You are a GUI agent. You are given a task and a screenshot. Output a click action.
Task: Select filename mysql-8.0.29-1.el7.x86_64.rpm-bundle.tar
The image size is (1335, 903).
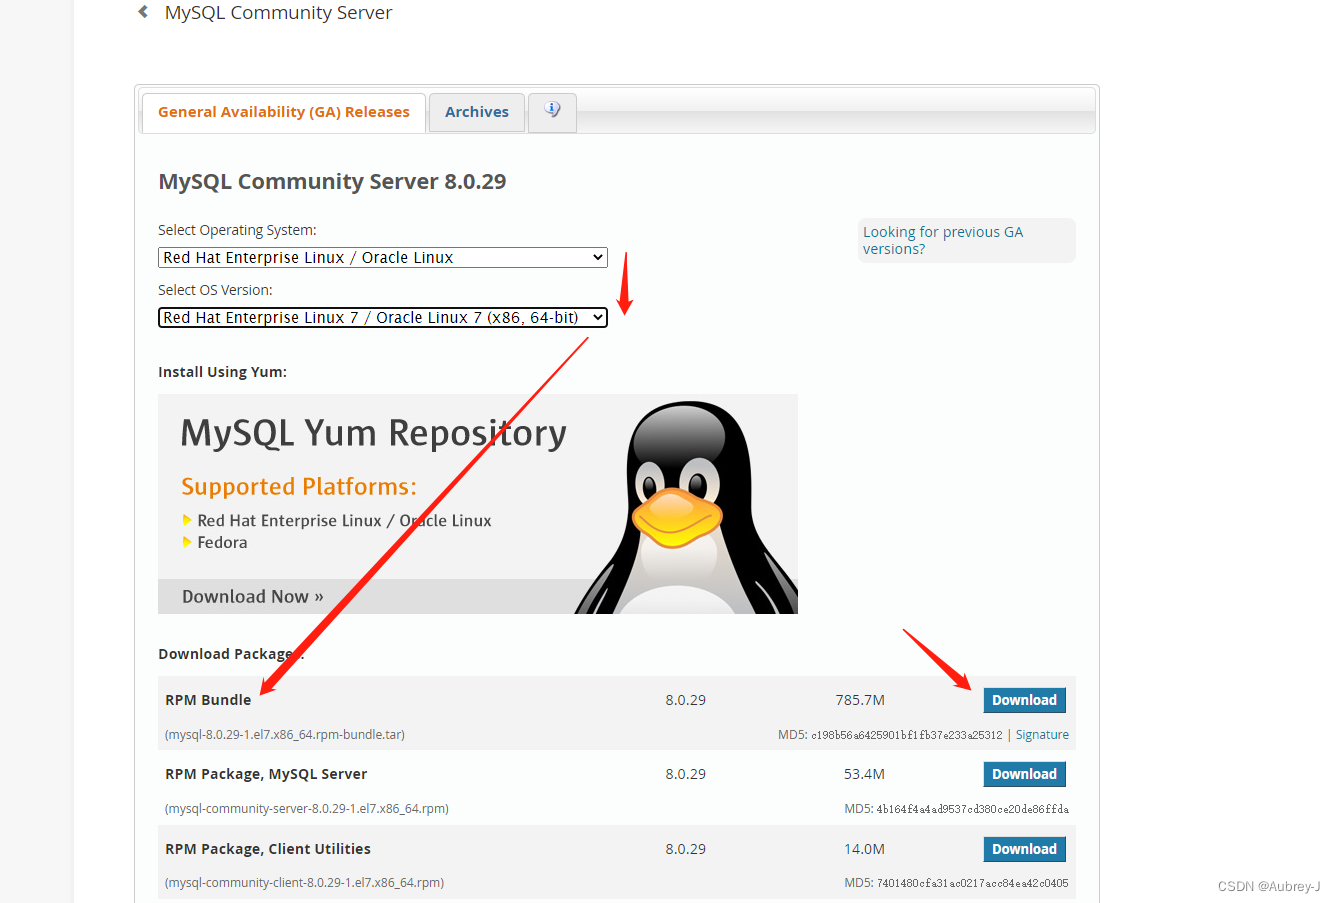click(285, 735)
